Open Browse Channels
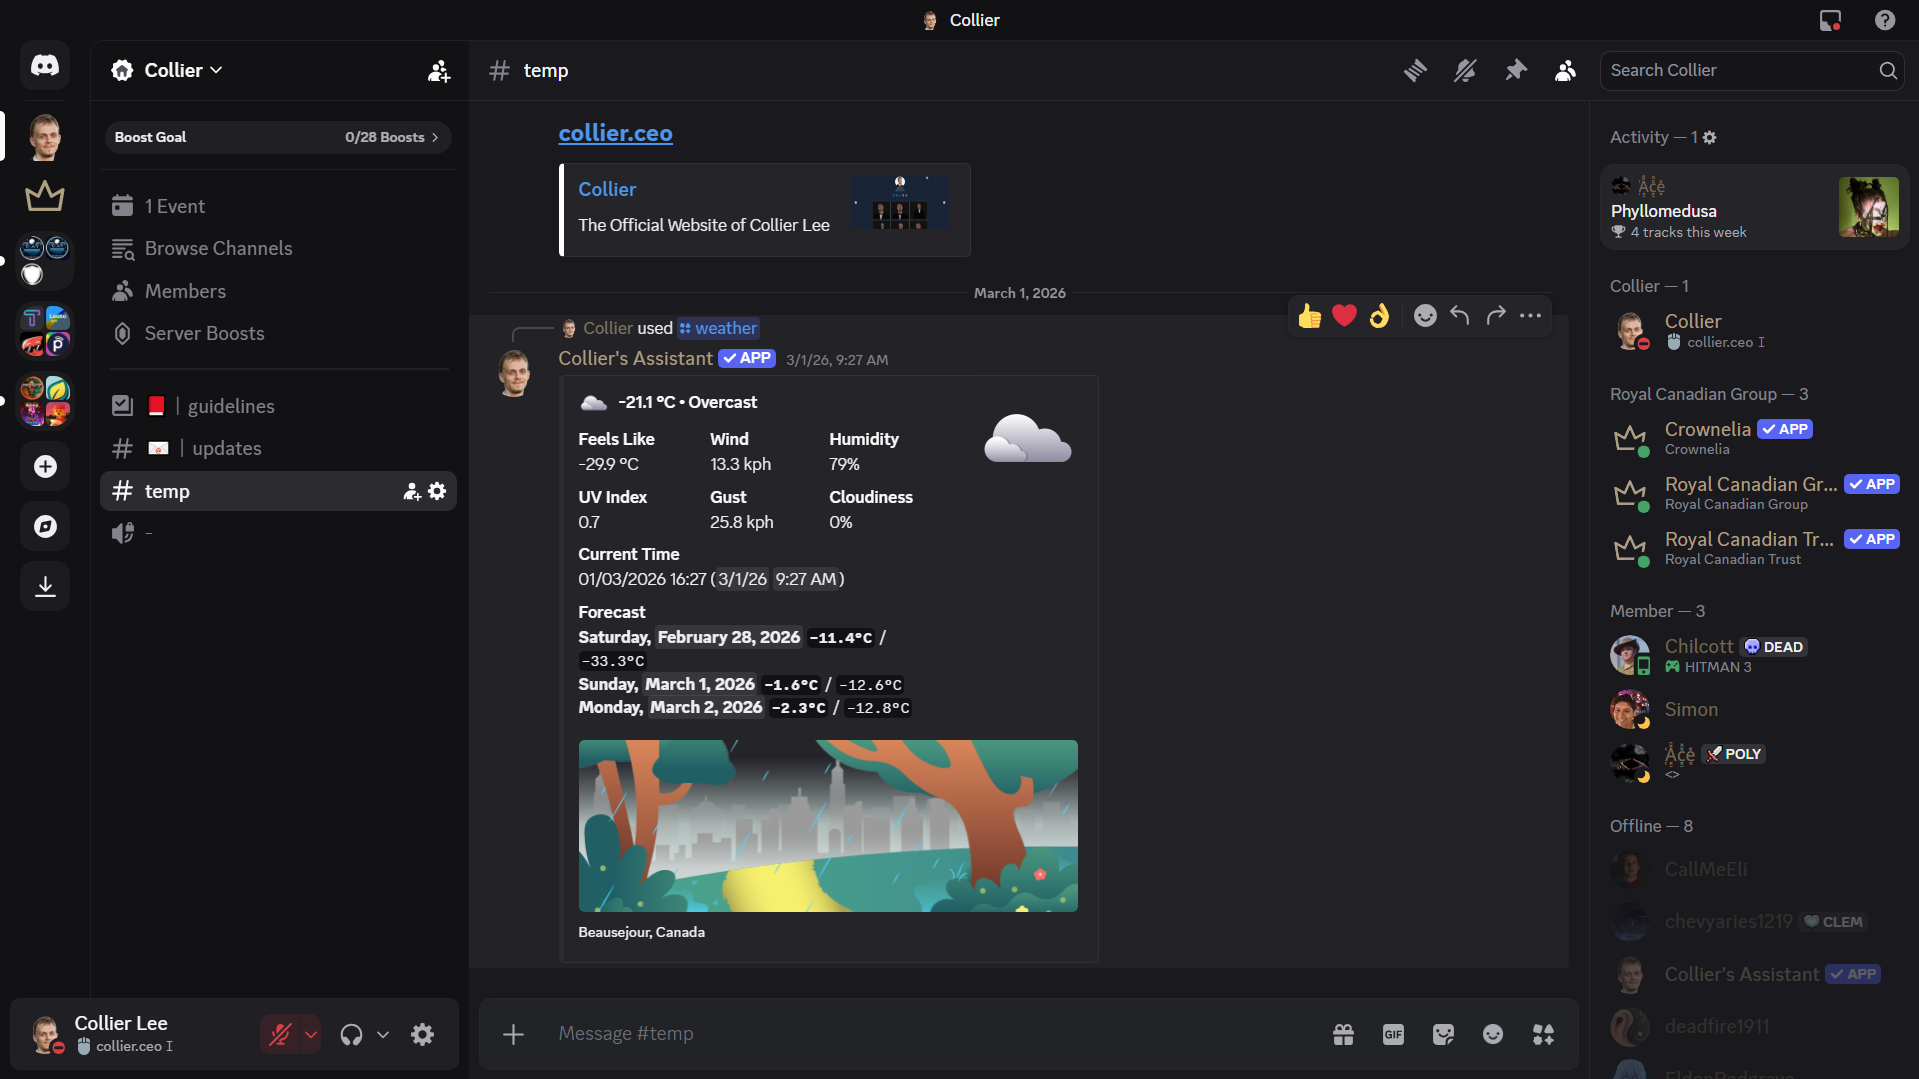The image size is (1919, 1079). (x=218, y=248)
